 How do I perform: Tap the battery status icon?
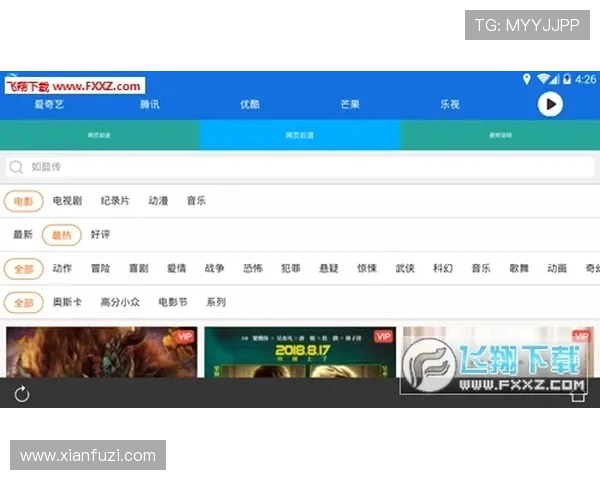click(567, 79)
